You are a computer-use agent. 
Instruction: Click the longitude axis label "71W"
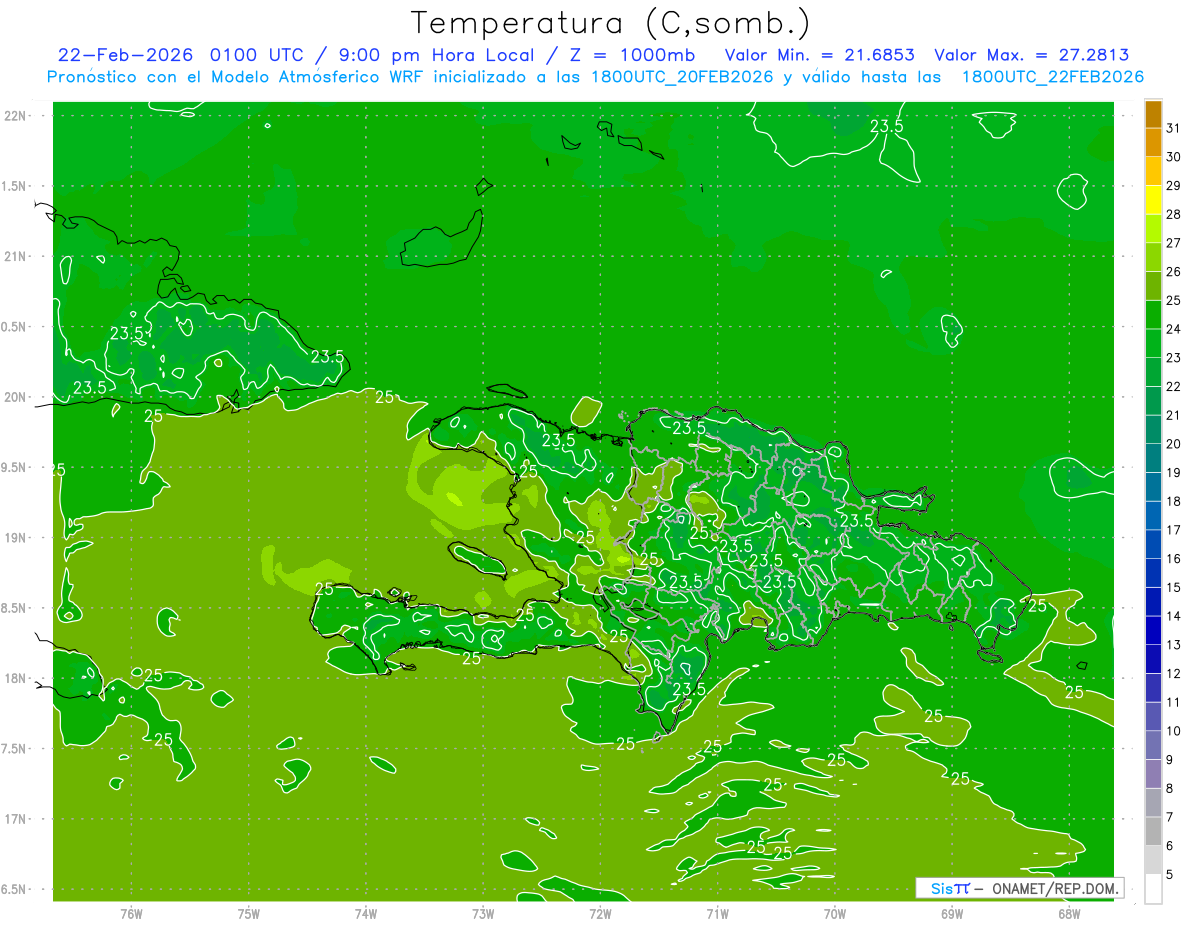[717, 913]
